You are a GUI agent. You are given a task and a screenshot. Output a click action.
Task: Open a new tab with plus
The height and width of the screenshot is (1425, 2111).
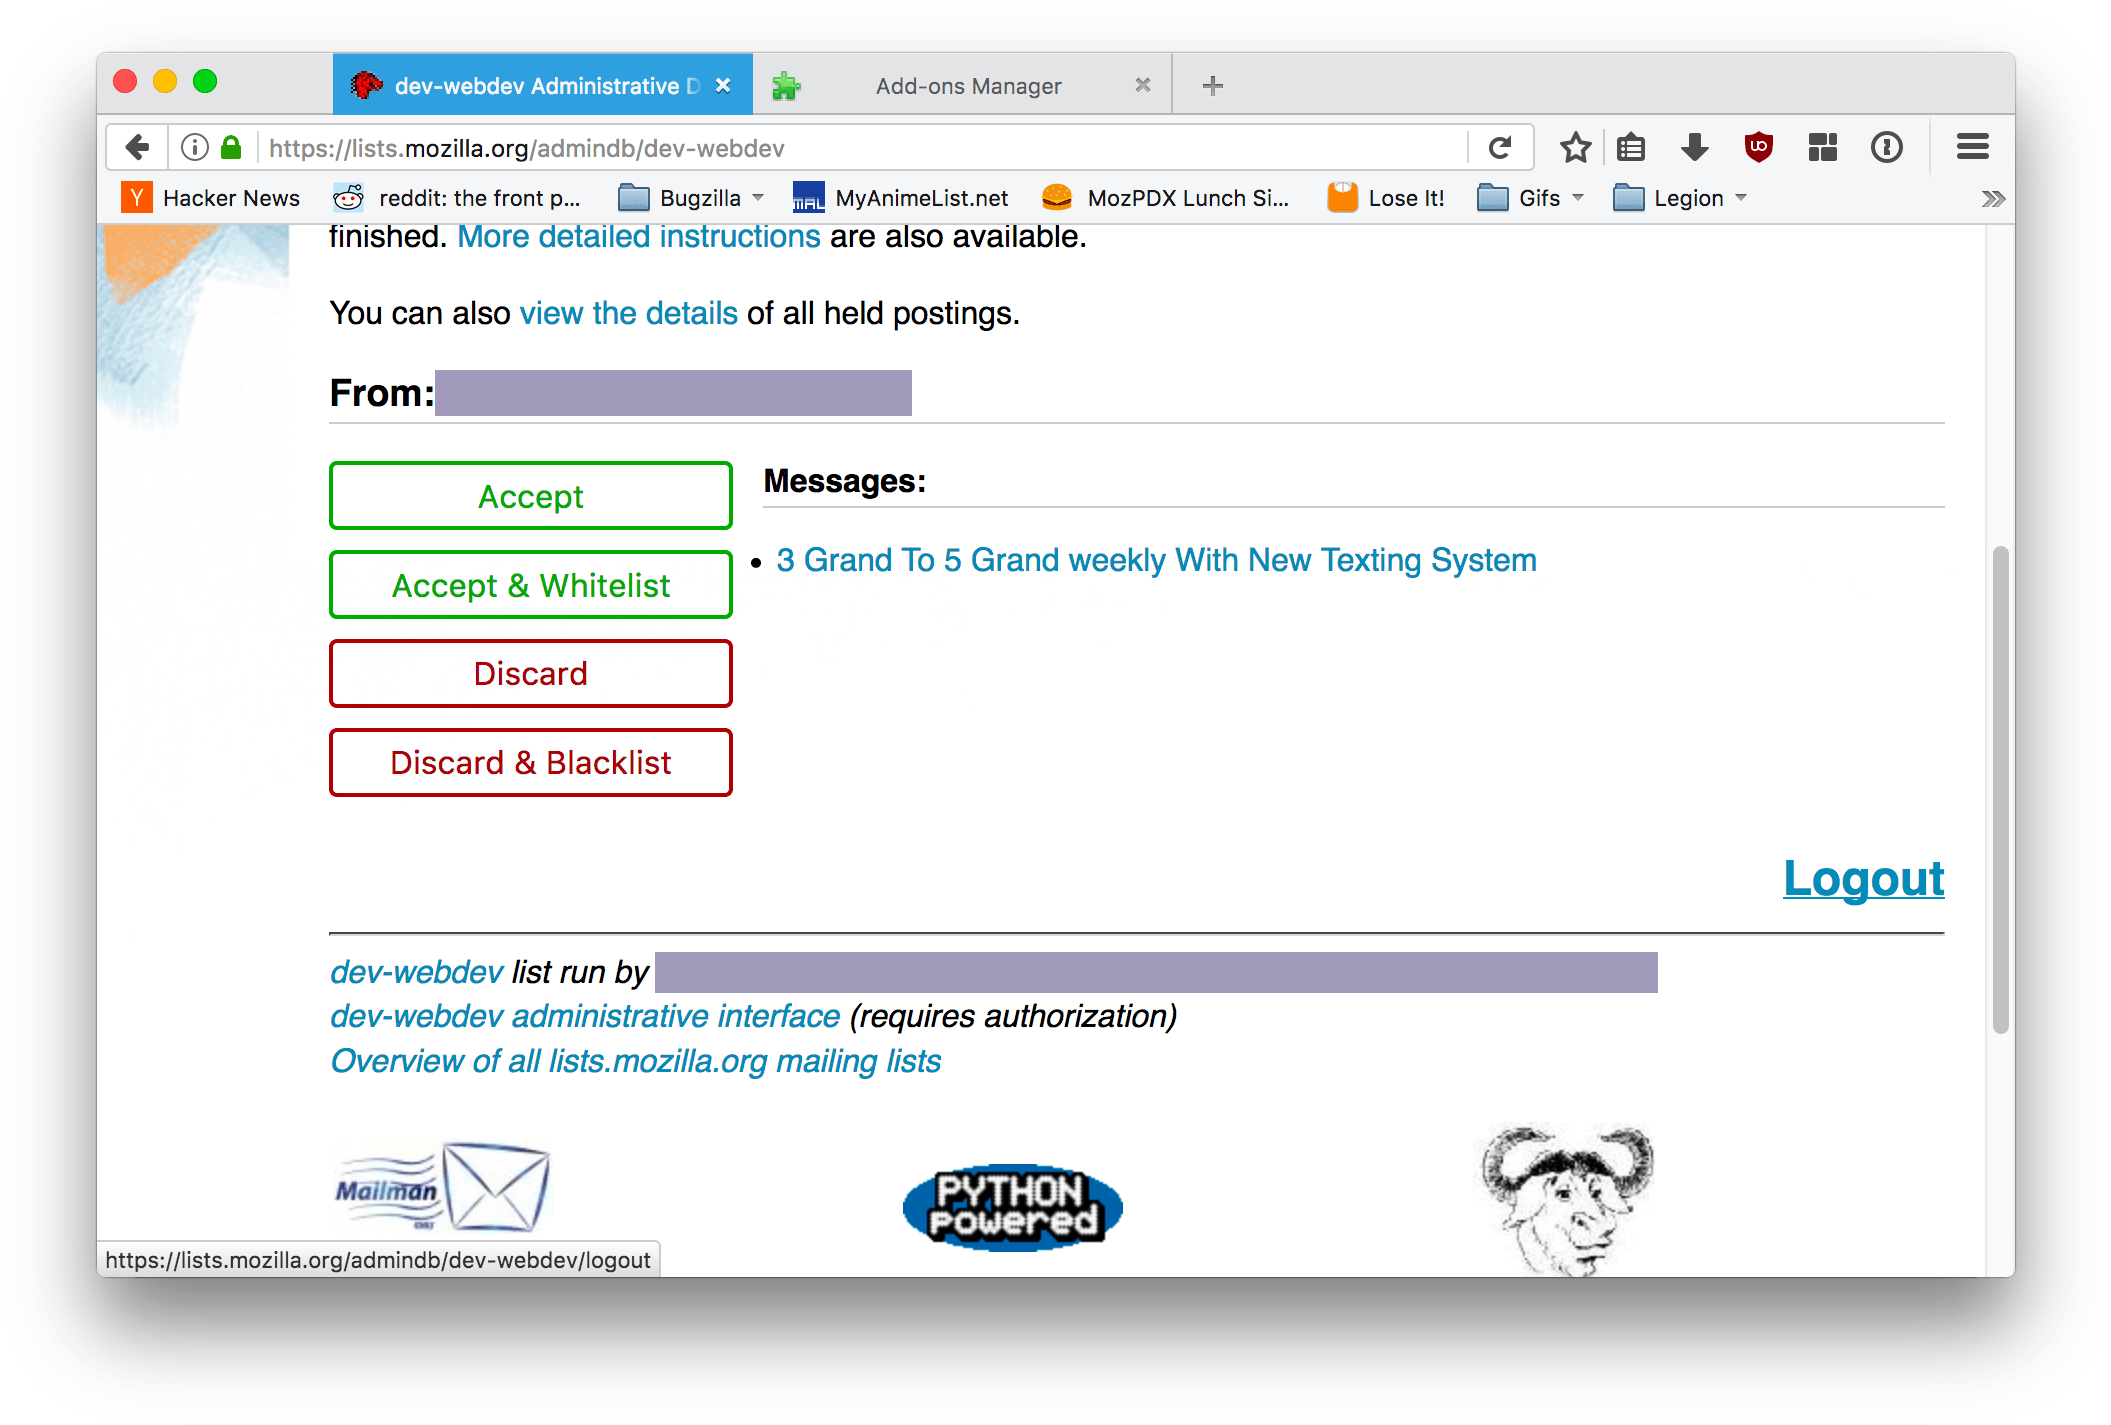pyautogui.click(x=1212, y=86)
